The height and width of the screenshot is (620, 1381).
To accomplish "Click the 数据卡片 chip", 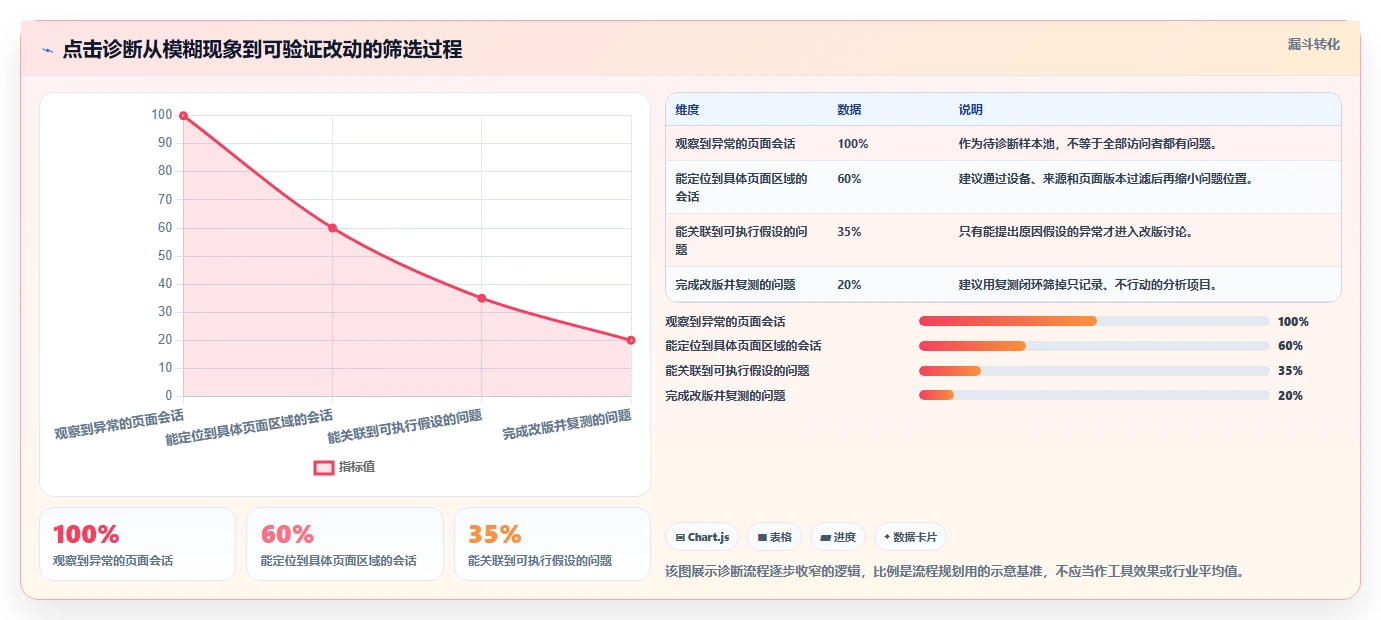I will point(910,537).
